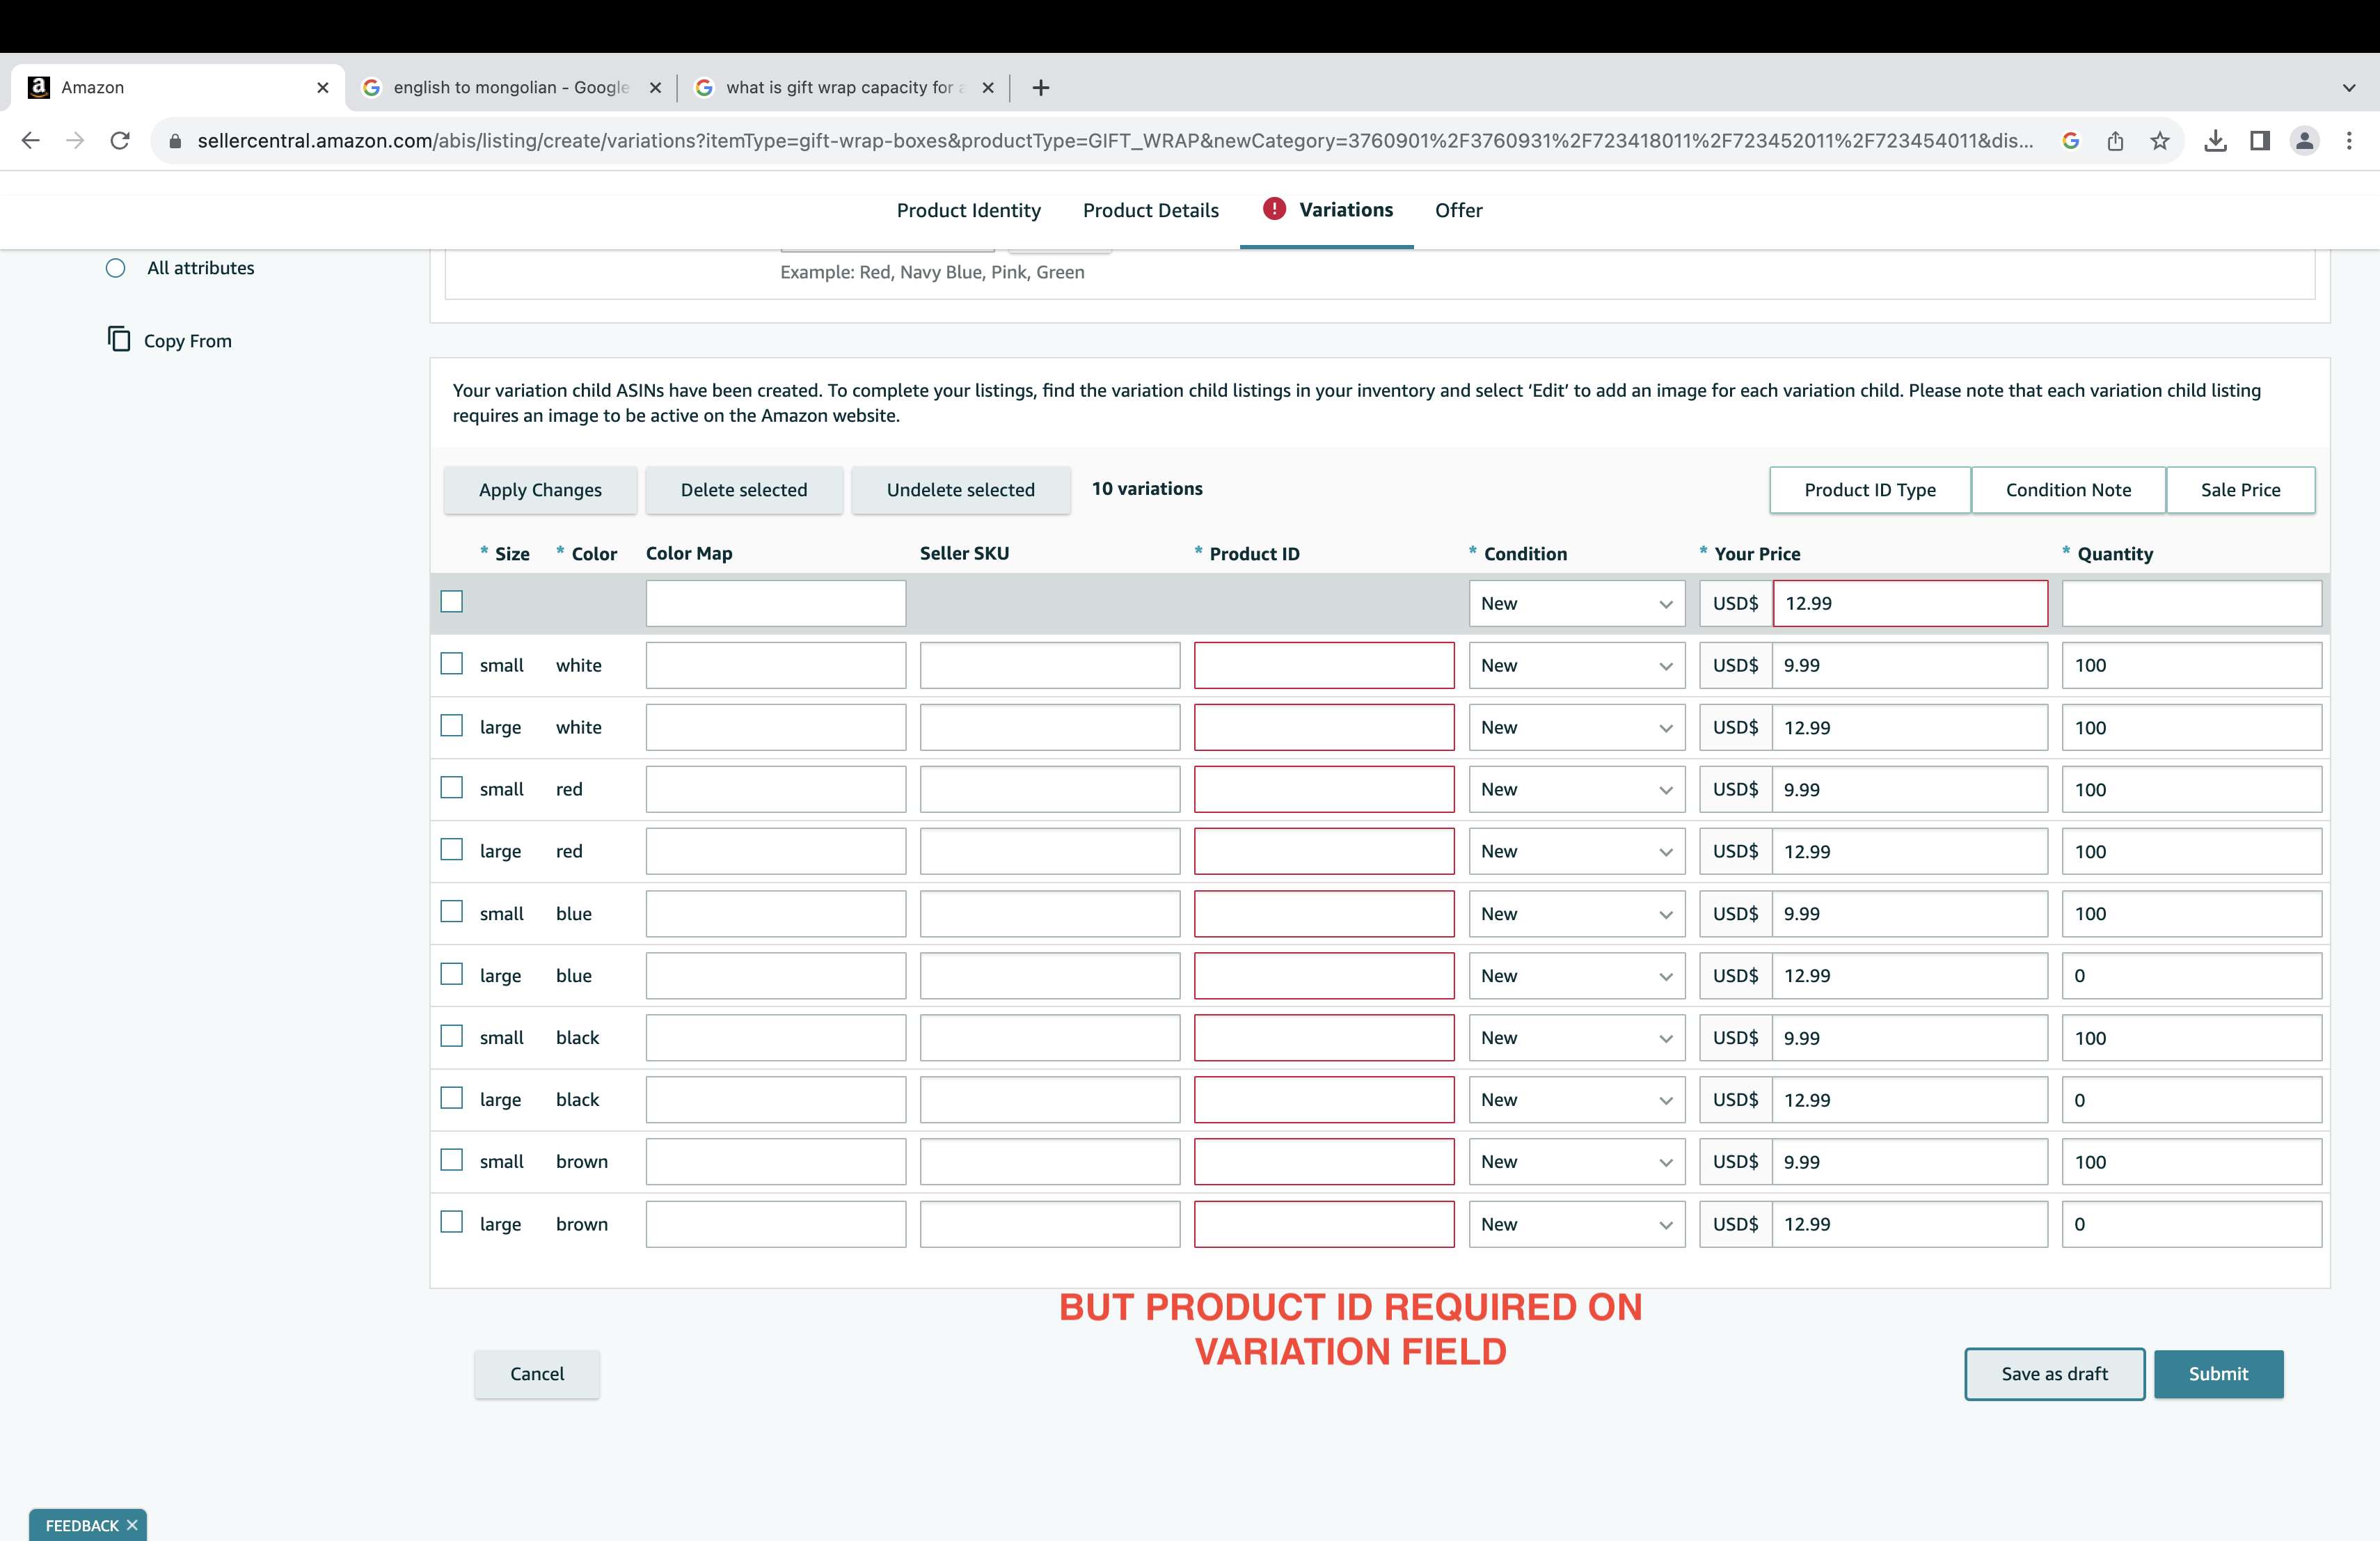Viewport: 2380px width, 1541px height.
Task: Close the english to mongolian tab
Action: 655,88
